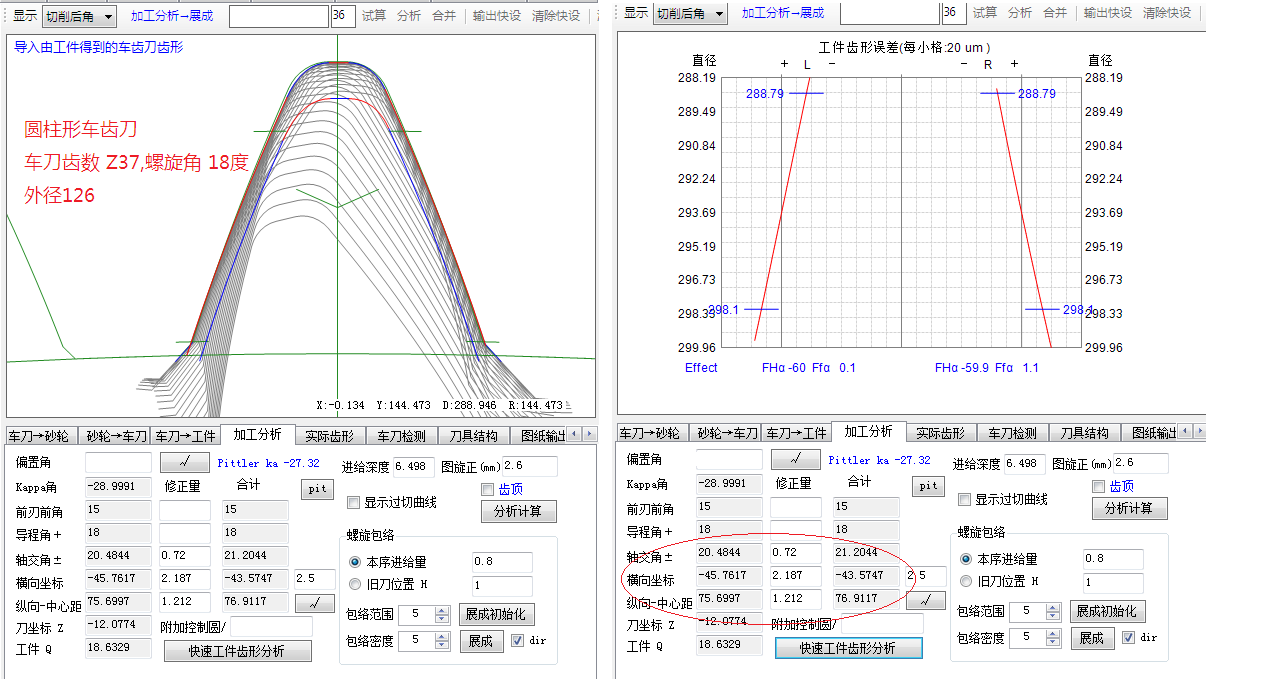Click 快速工件齿形分析 button in right panel
Screen dimensions: 1274x679
(848, 648)
